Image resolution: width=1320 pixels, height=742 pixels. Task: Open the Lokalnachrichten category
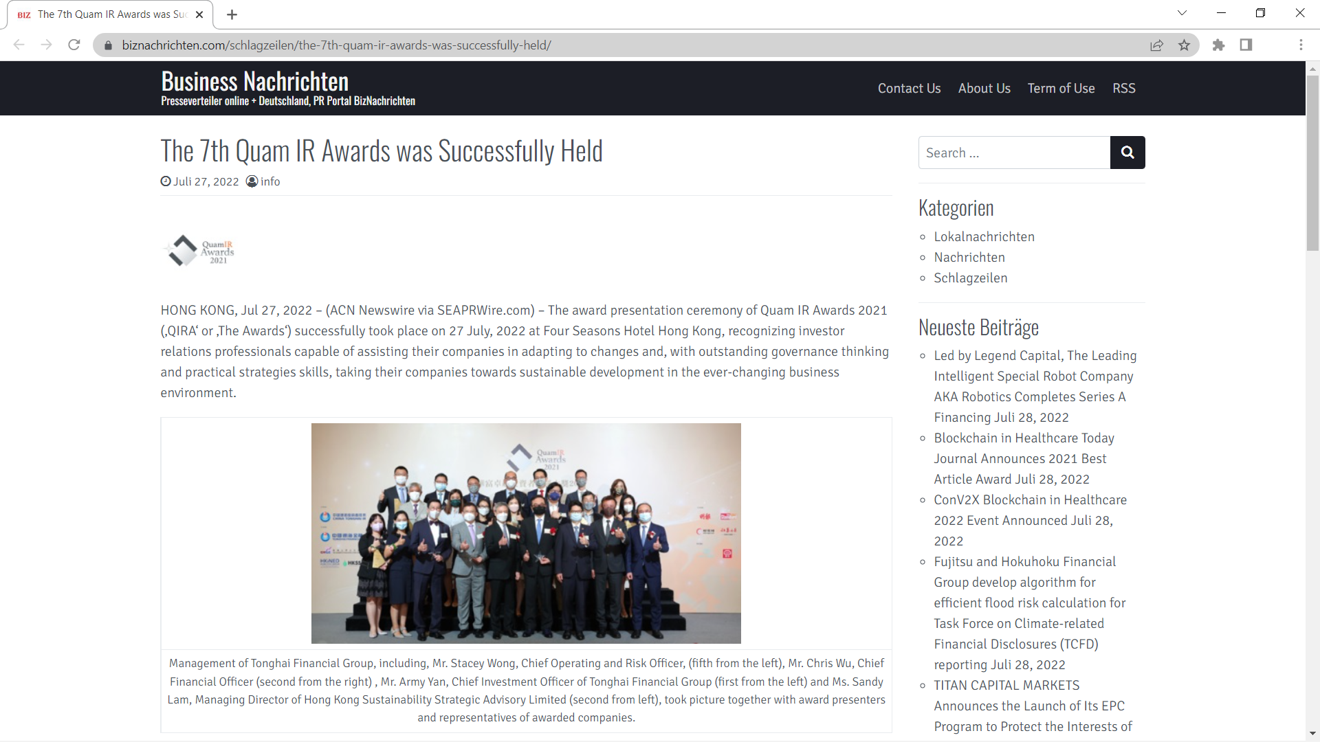coord(984,237)
